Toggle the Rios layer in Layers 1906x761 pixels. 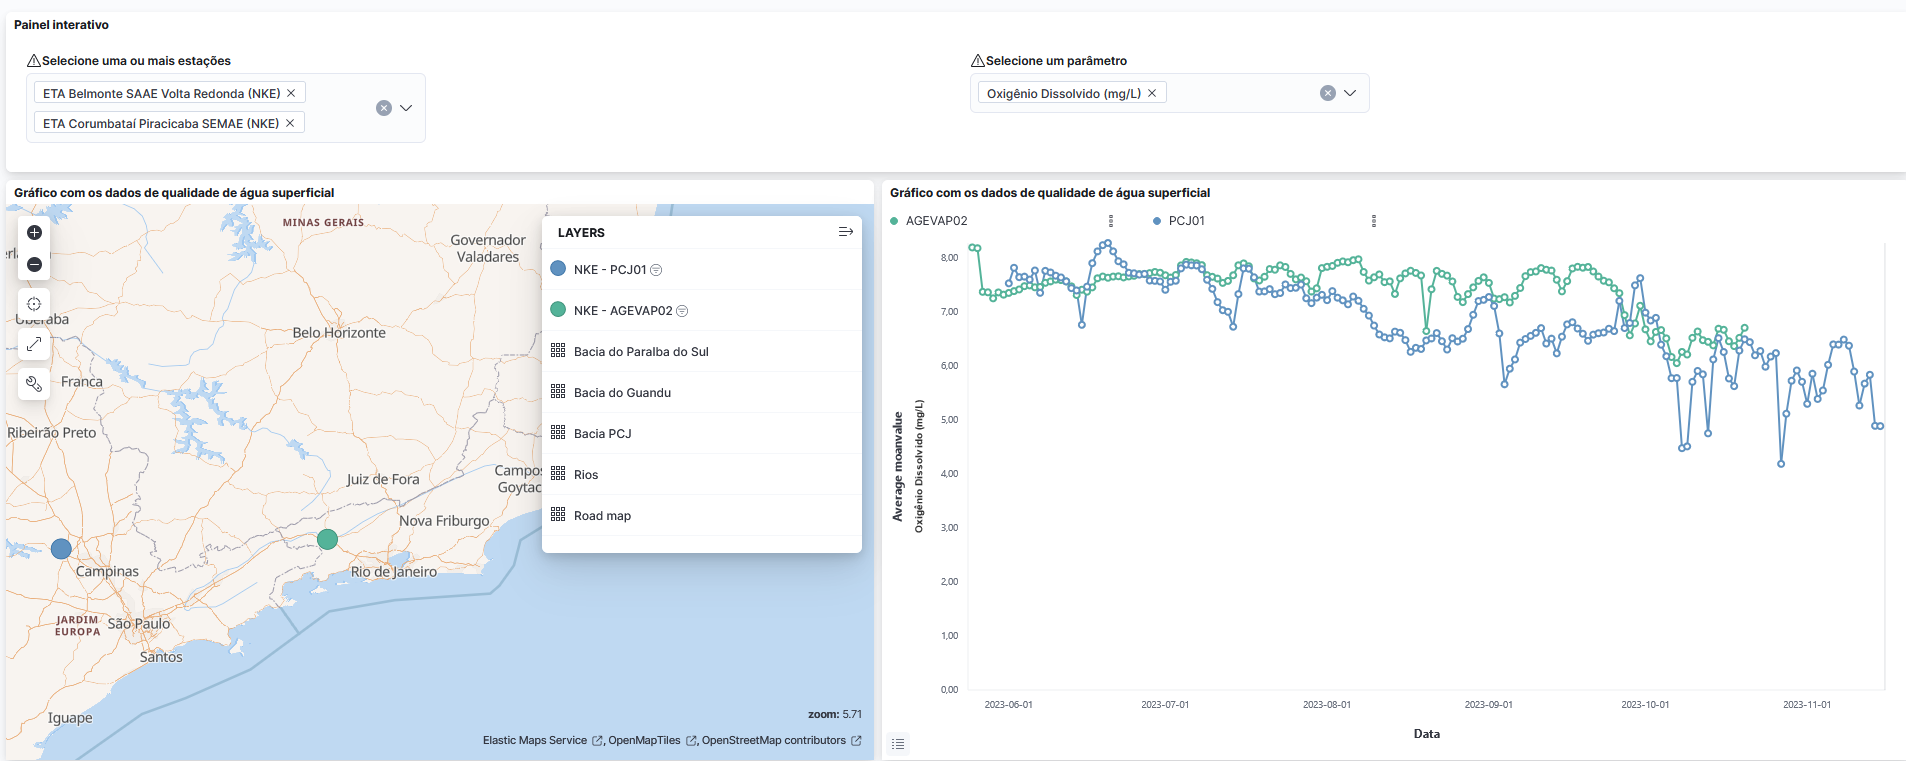(x=586, y=475)
